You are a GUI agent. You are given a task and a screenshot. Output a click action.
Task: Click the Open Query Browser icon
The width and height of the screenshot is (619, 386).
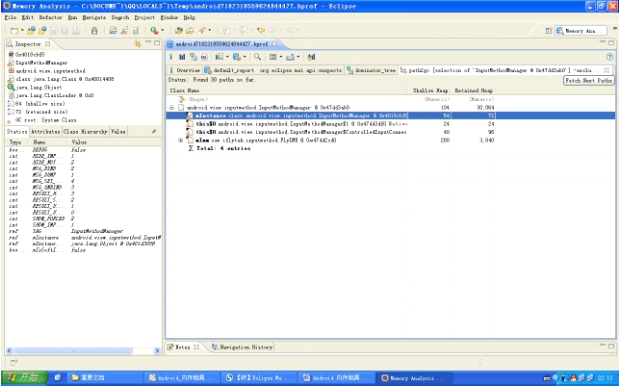coord(236,57)
